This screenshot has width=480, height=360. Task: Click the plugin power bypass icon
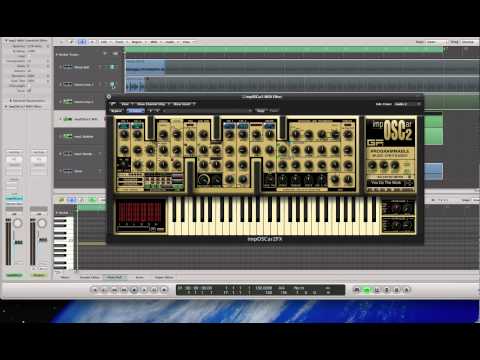coord(113,104)
